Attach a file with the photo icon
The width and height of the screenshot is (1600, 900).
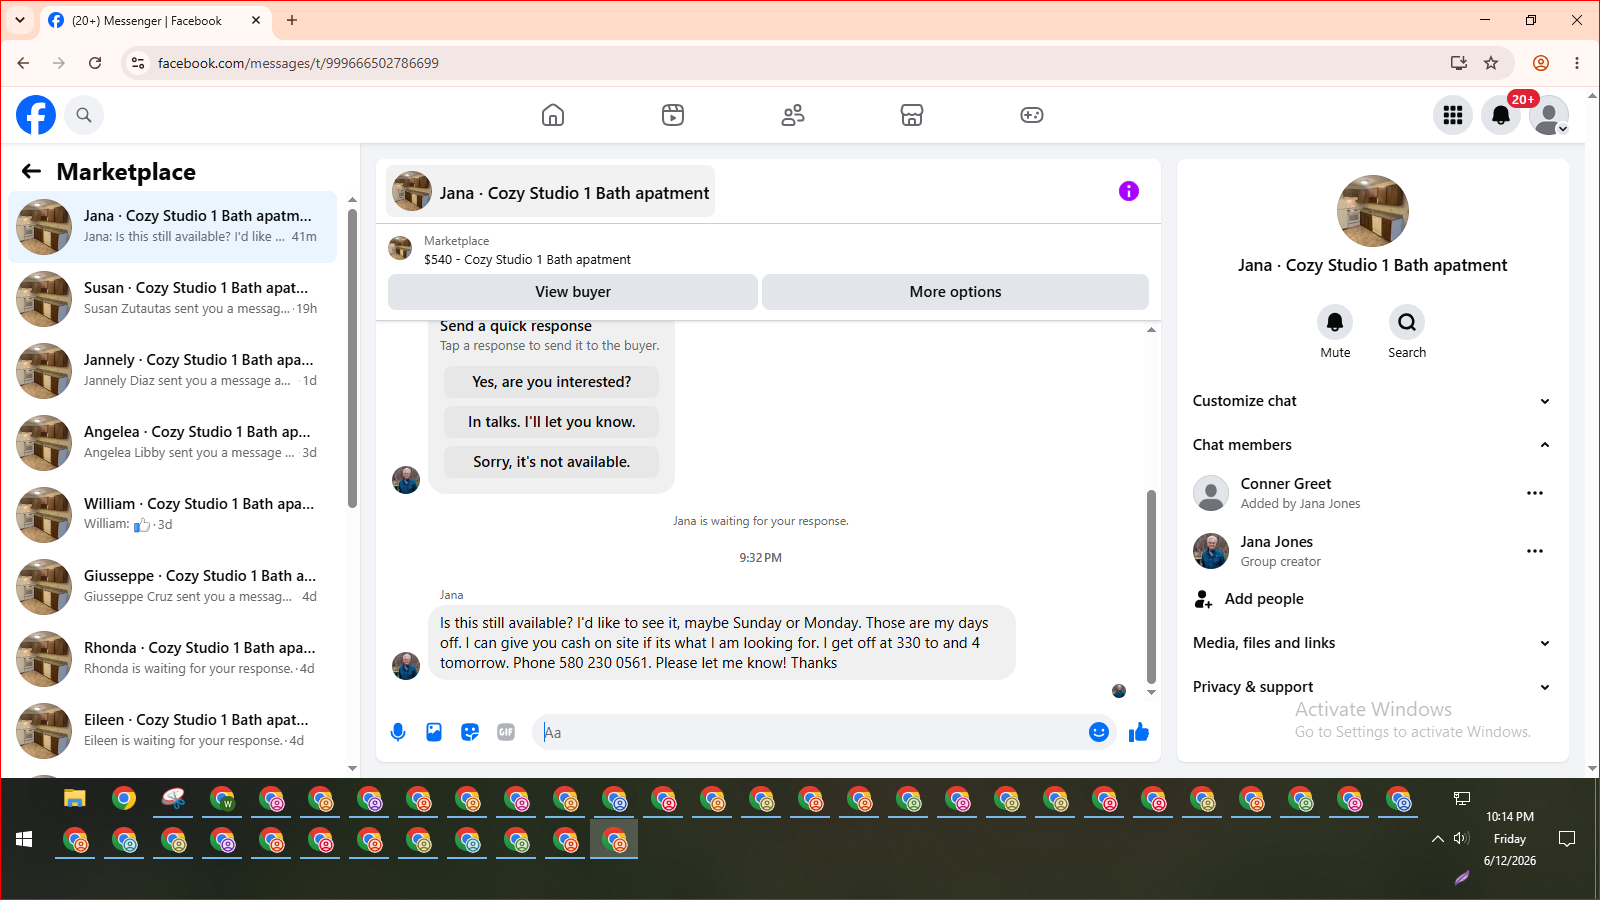pyautogui.click(x=434, y=732)
